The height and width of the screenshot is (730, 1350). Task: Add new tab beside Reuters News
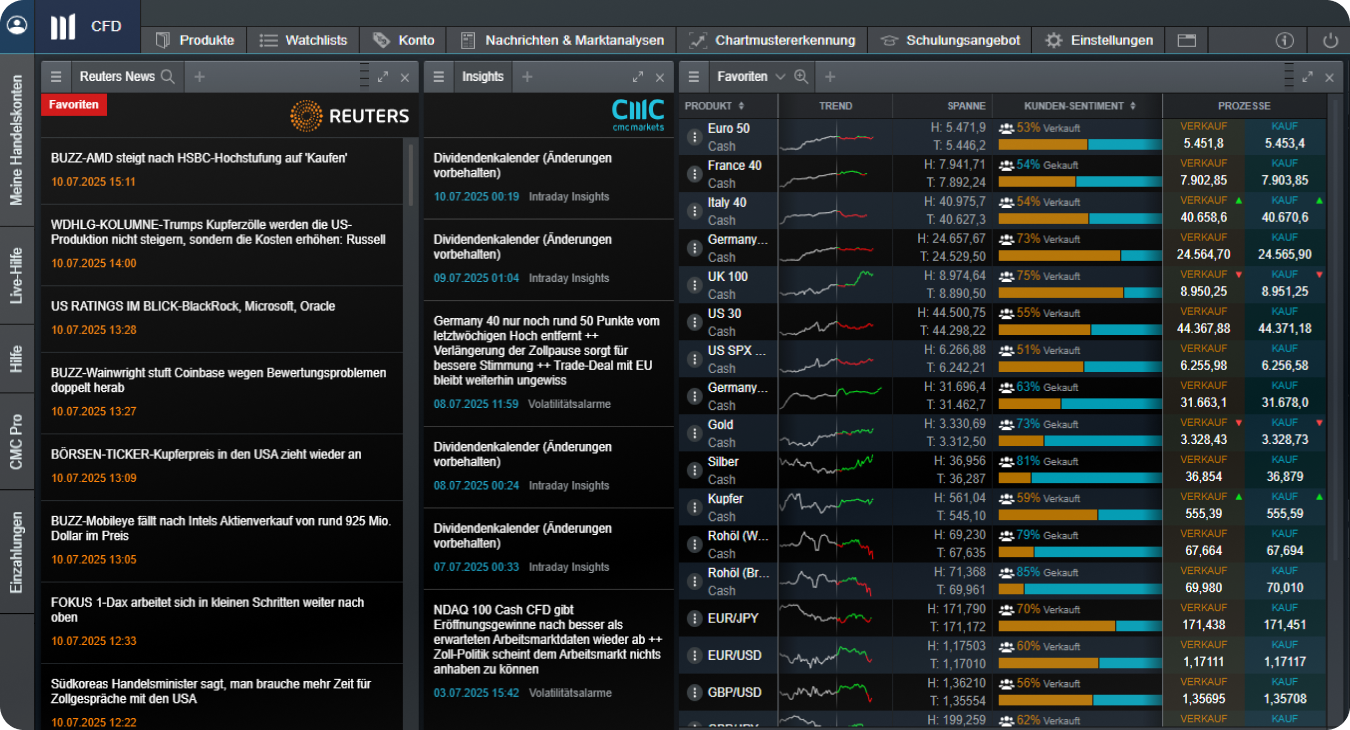coord(199,76)
